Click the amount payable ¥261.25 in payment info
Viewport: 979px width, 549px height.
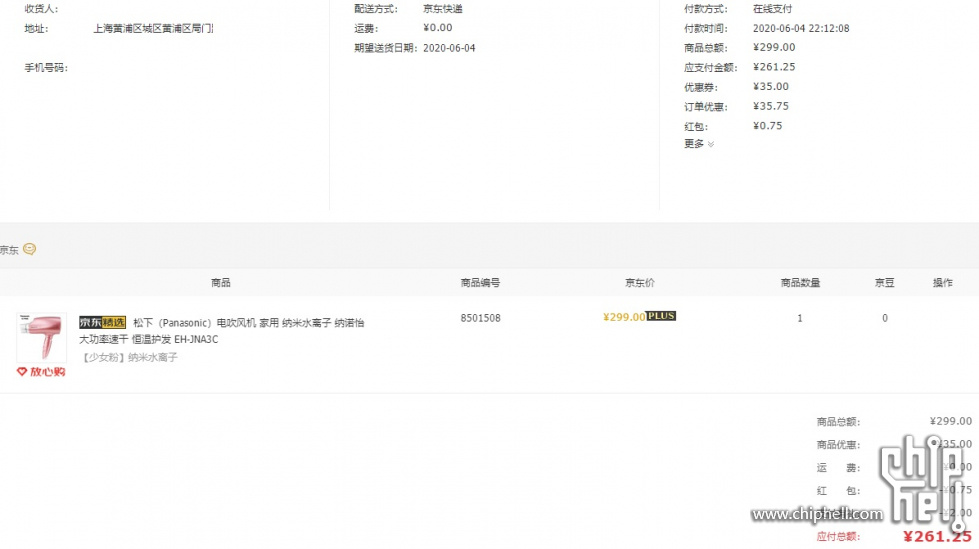tap(774, 67)
